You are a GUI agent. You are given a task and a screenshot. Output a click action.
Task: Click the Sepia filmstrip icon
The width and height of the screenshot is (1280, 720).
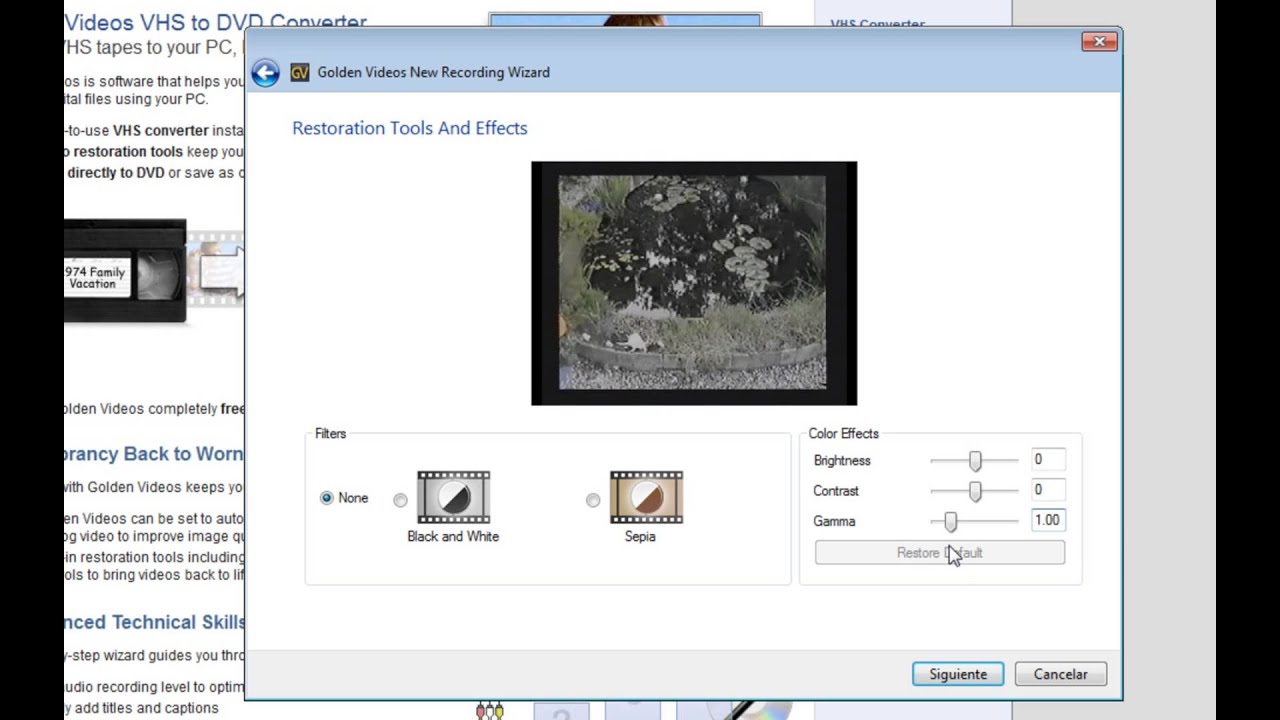(x=646, y=497)
